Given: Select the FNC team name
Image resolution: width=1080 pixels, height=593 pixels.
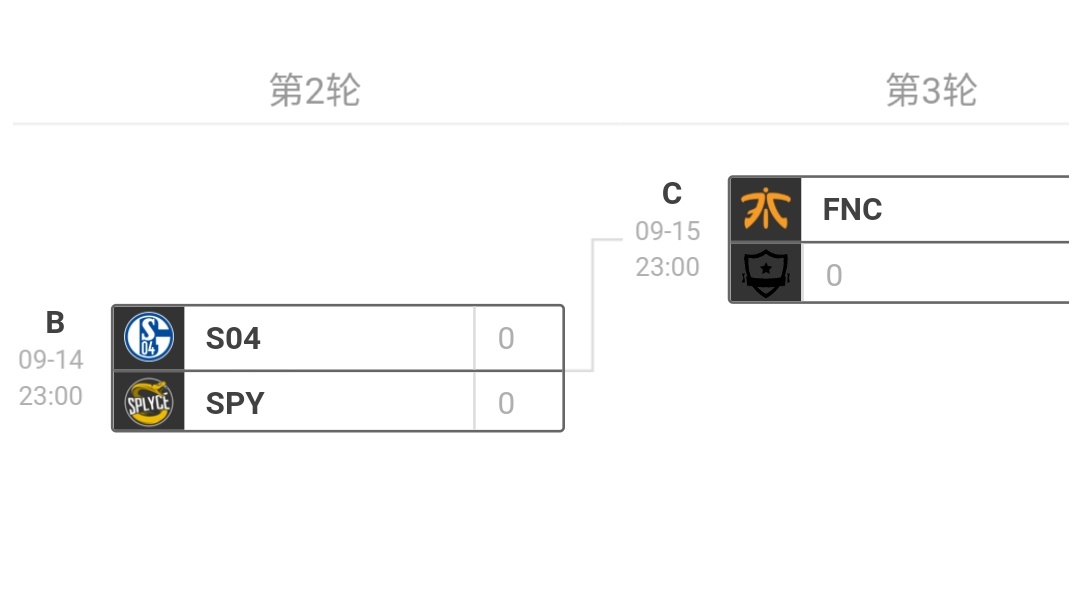Looking at the screenshot, I should [852, 210].
